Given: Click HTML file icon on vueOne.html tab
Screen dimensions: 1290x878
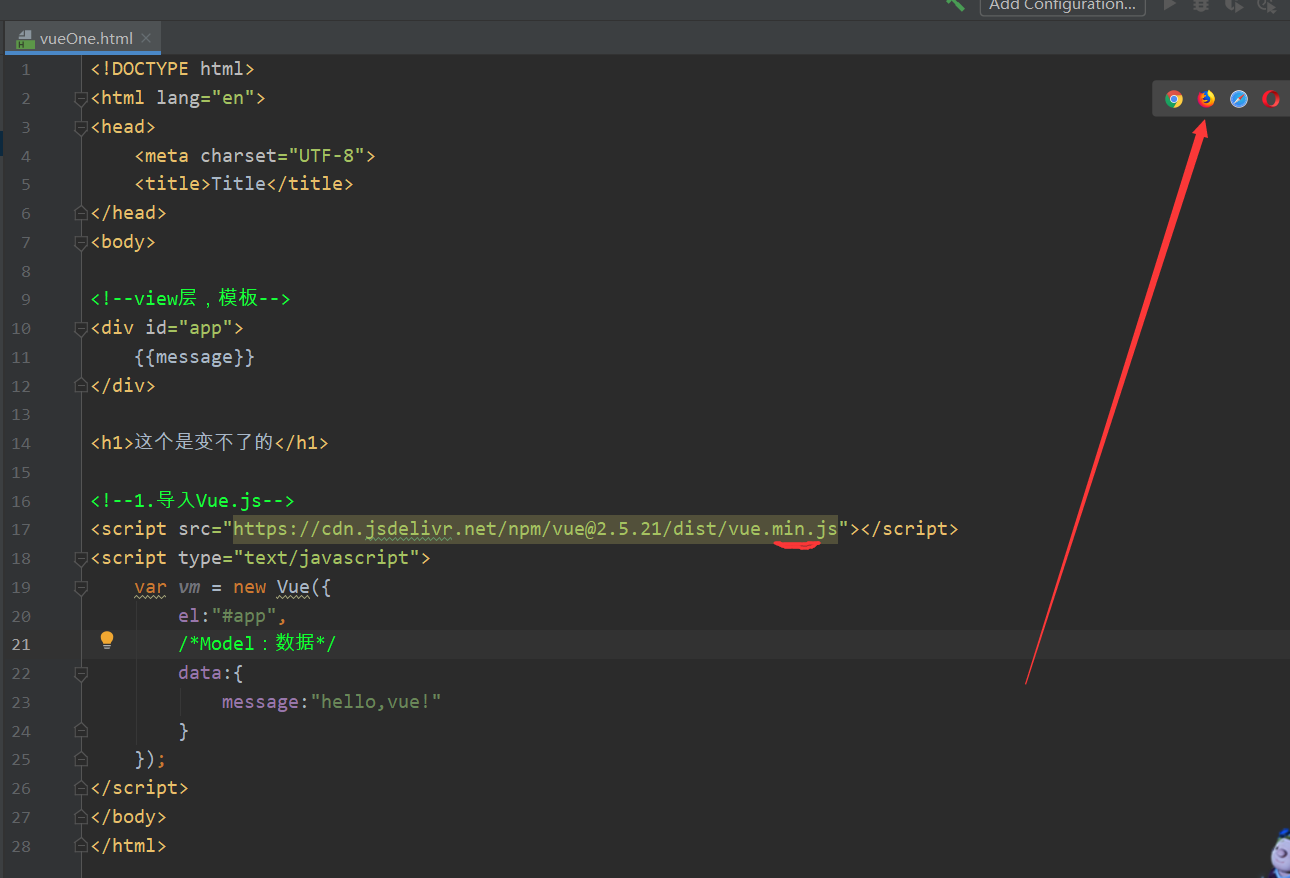Looking at the screenshot, I should coord(25,39).
